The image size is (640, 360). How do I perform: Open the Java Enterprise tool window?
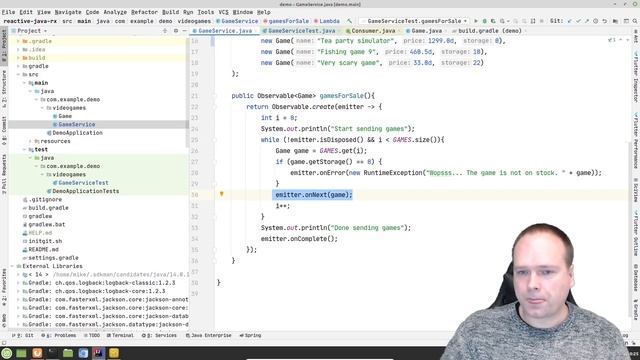tap(209, 336)
